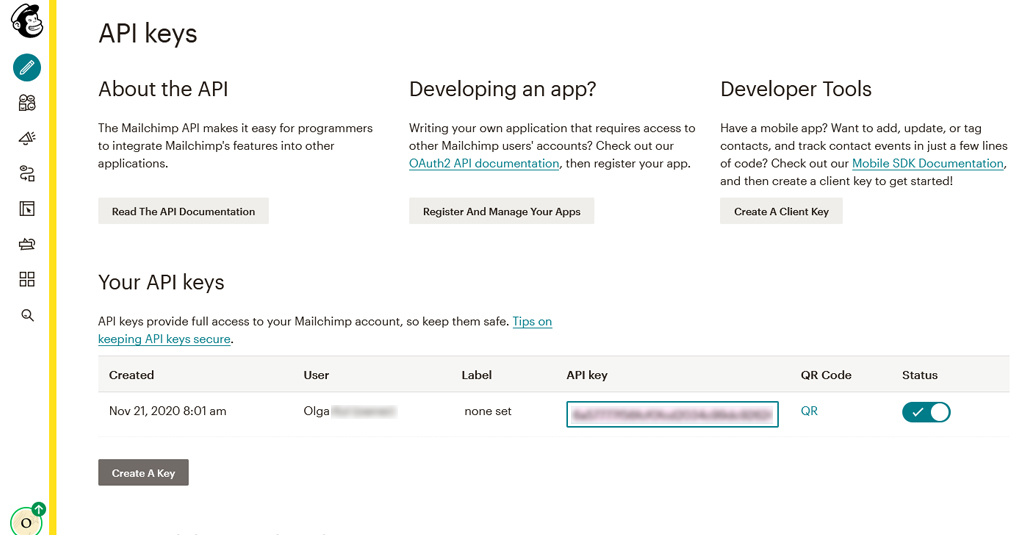
Task: Click the Create A Client Key button
Action: tap(781, 211)
